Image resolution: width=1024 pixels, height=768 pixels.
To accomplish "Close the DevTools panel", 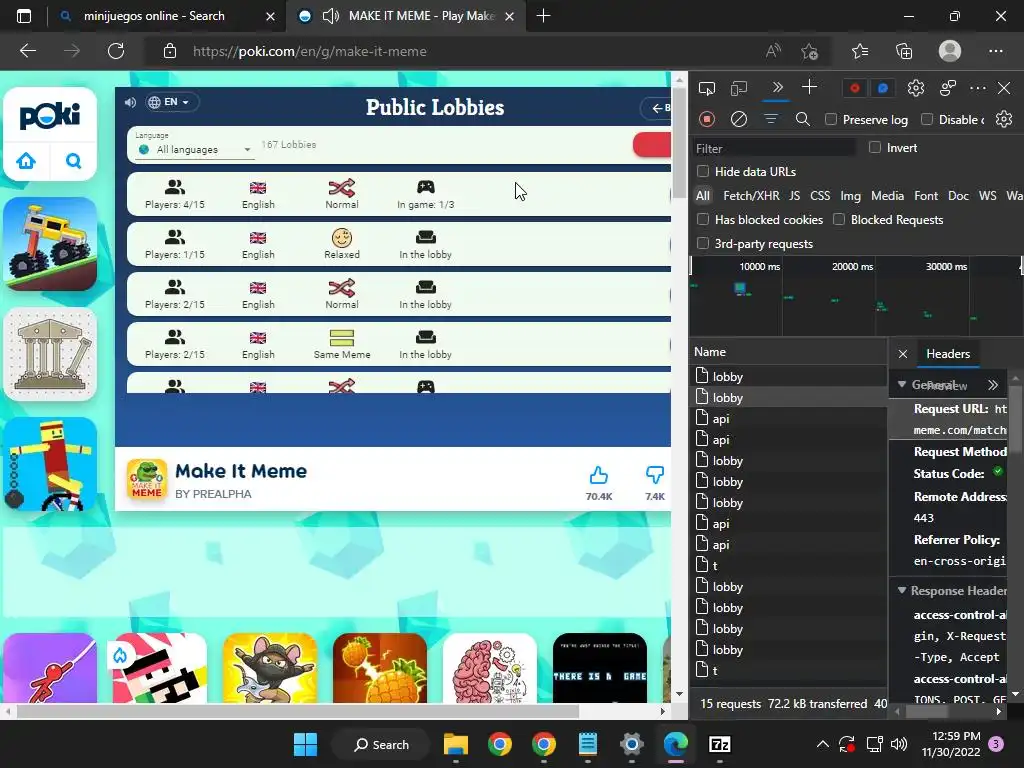I will [1004, 88].
